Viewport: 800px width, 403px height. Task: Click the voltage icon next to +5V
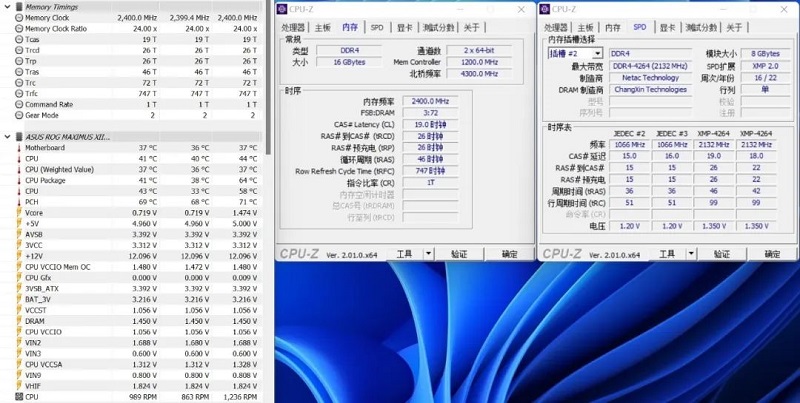(19, 223)
